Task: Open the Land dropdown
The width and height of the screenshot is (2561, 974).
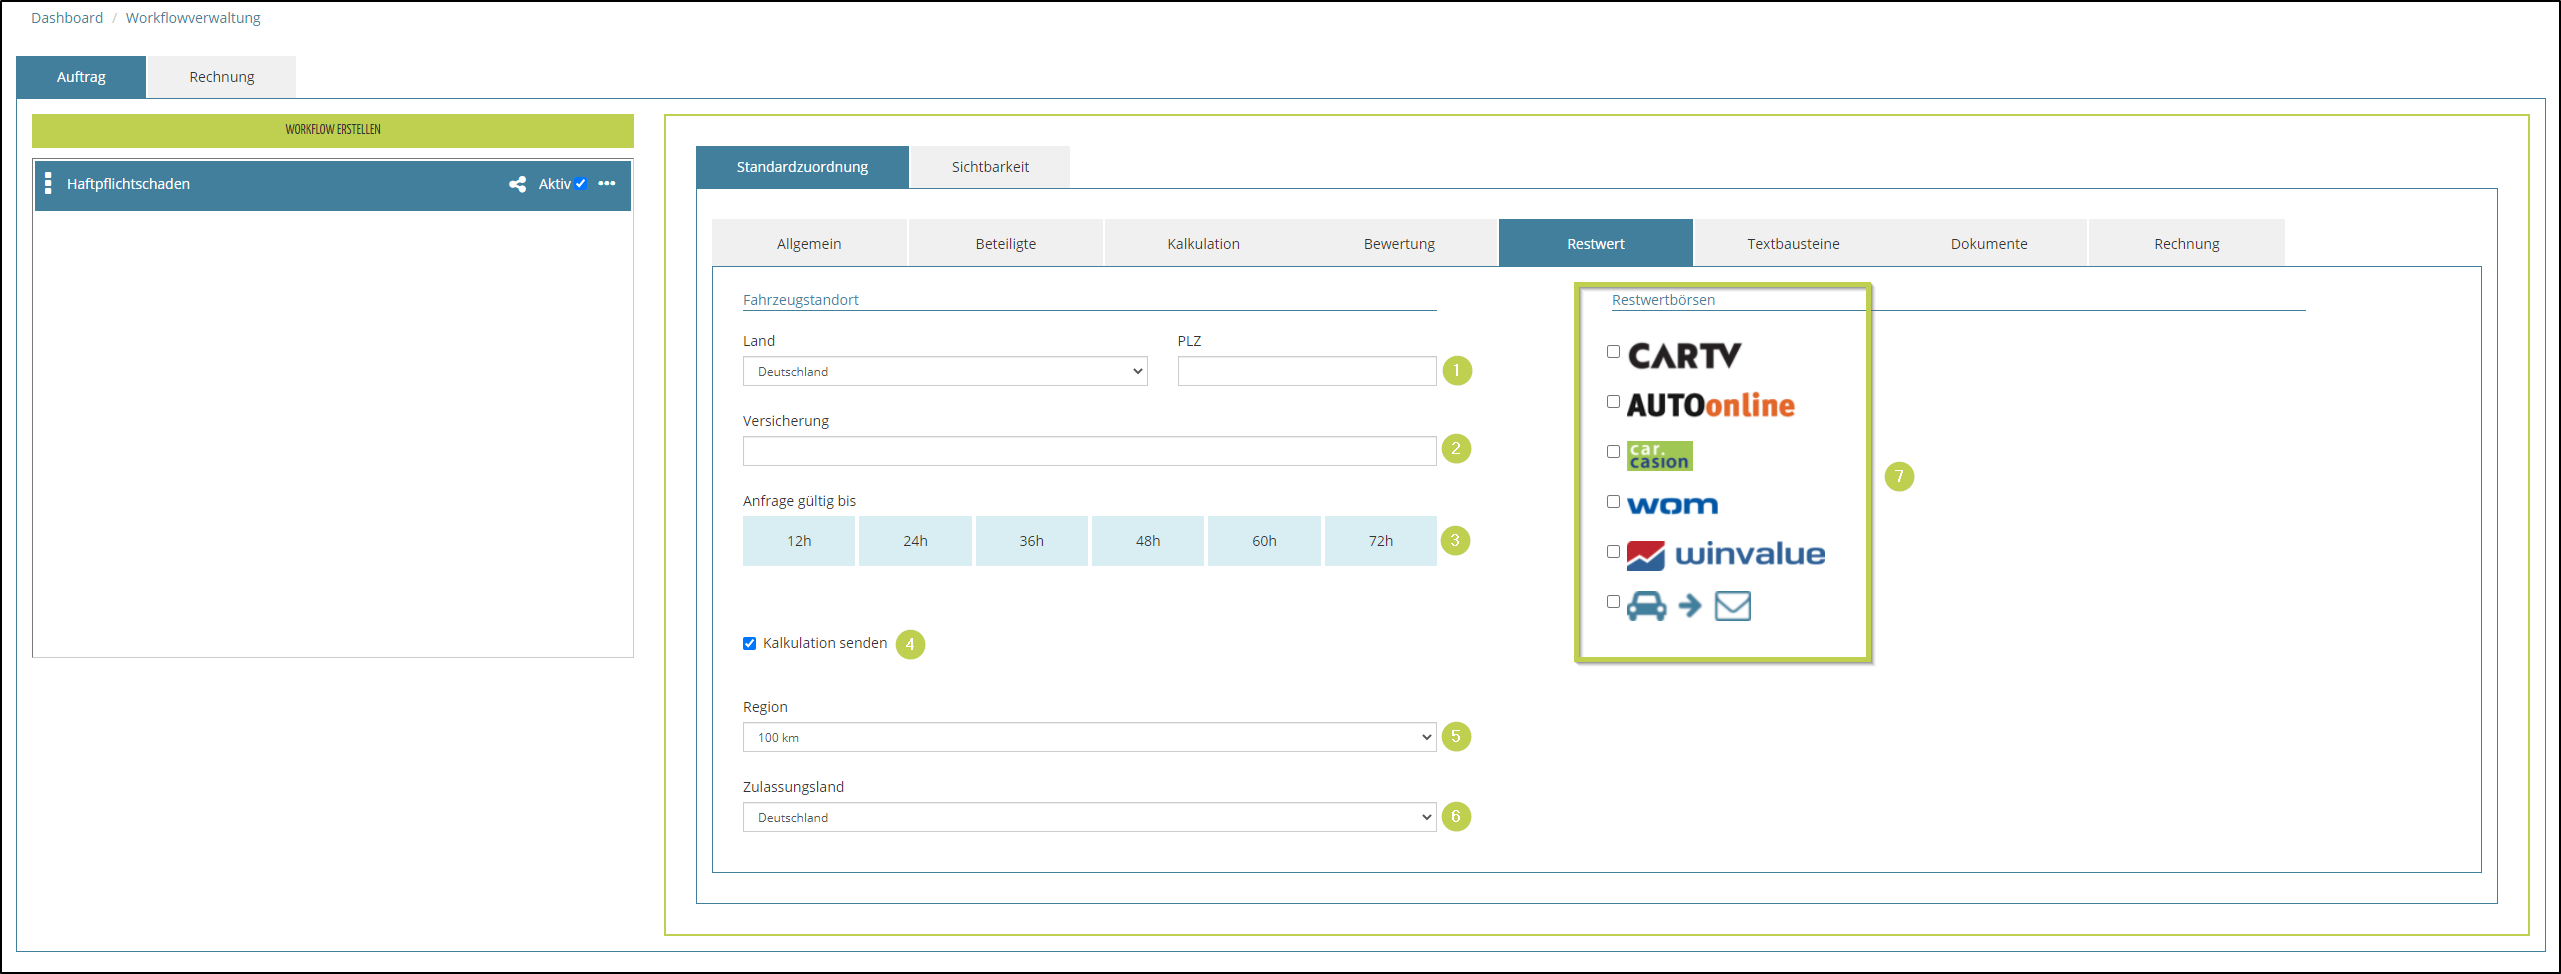Action: [944, 372]
